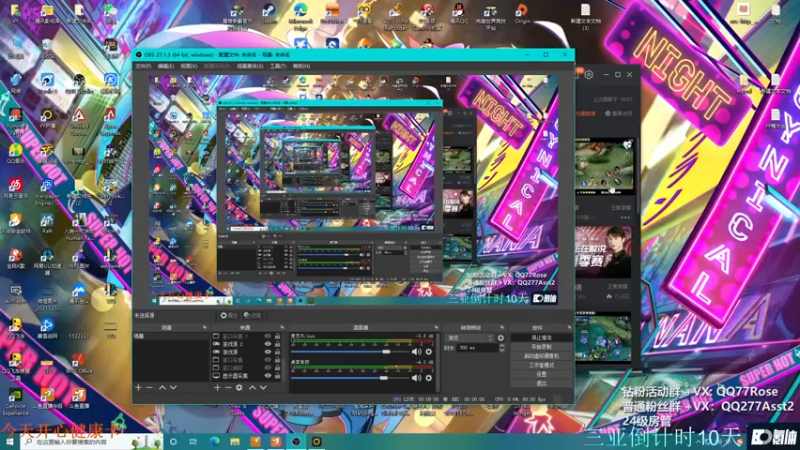Open the 渐变 transition type dropdown
Viewport: 800px width, 450px height.
(x=469, y=338)
